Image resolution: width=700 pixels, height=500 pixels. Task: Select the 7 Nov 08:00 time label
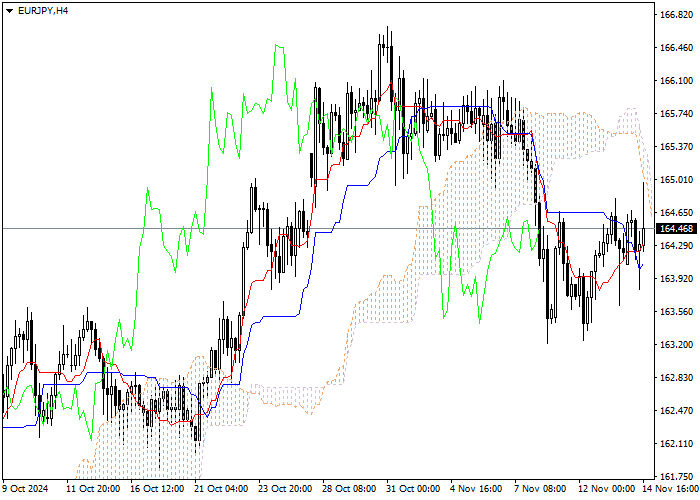[x=540, y=488]
